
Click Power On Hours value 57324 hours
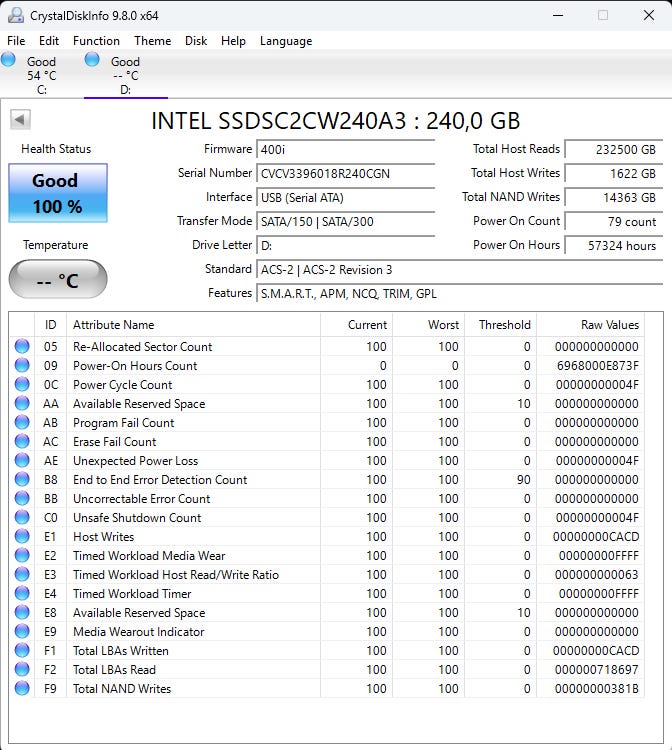(x=614, y=245)
